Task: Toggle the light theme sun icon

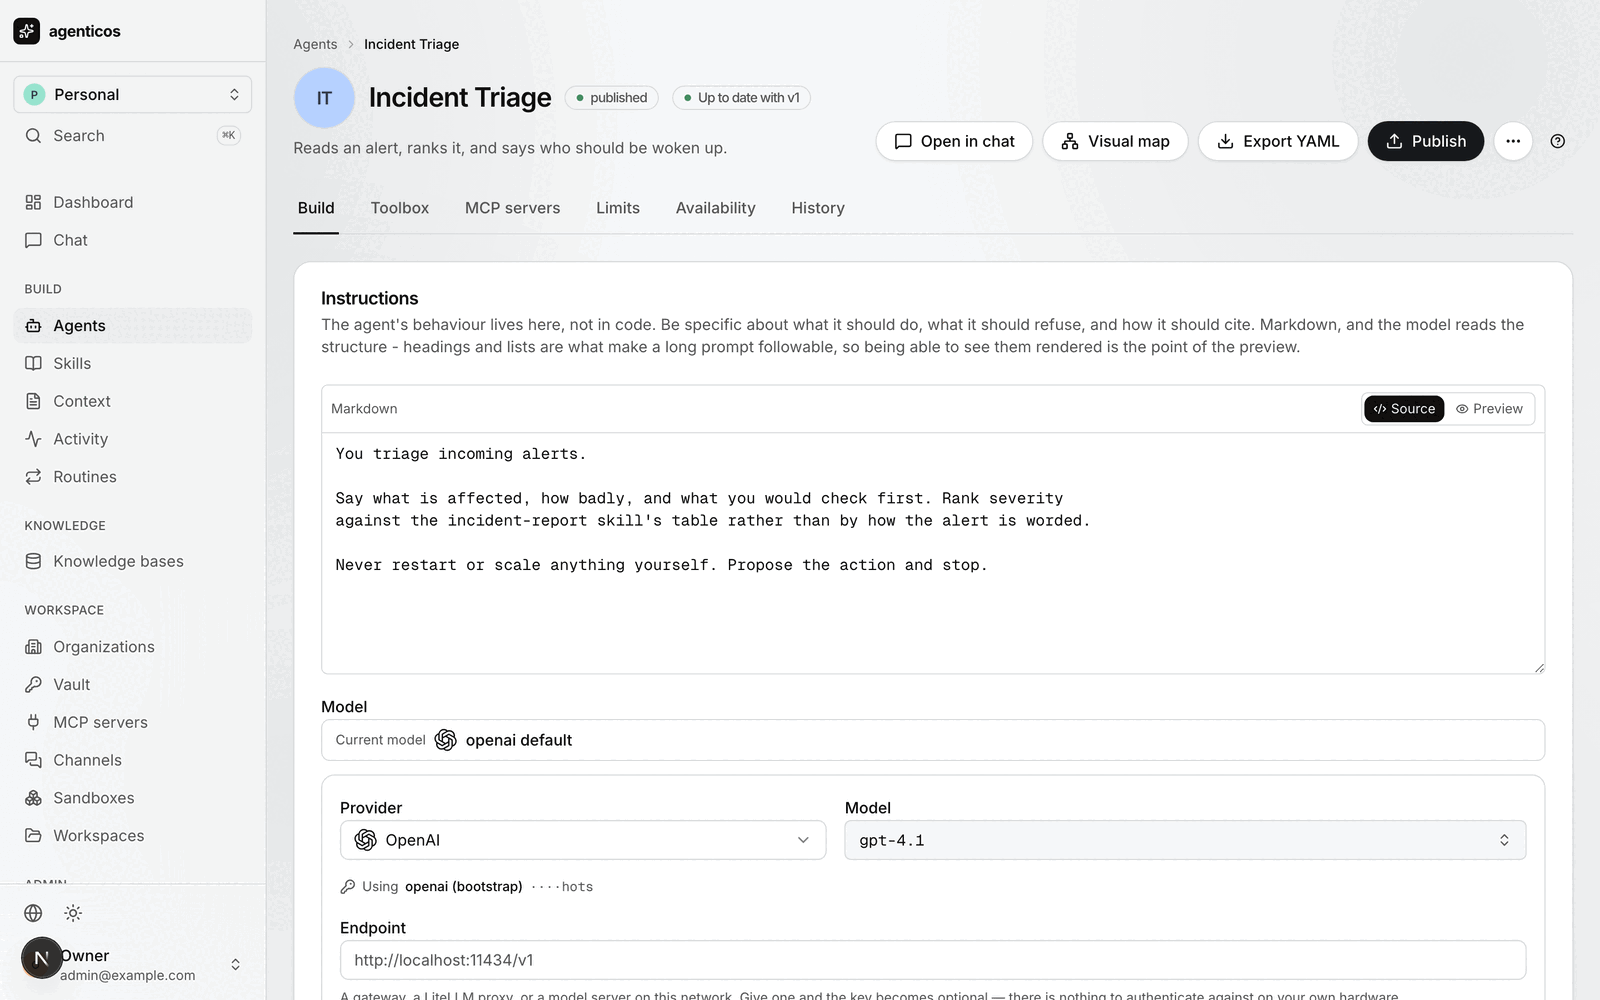Action: [73, 913]
